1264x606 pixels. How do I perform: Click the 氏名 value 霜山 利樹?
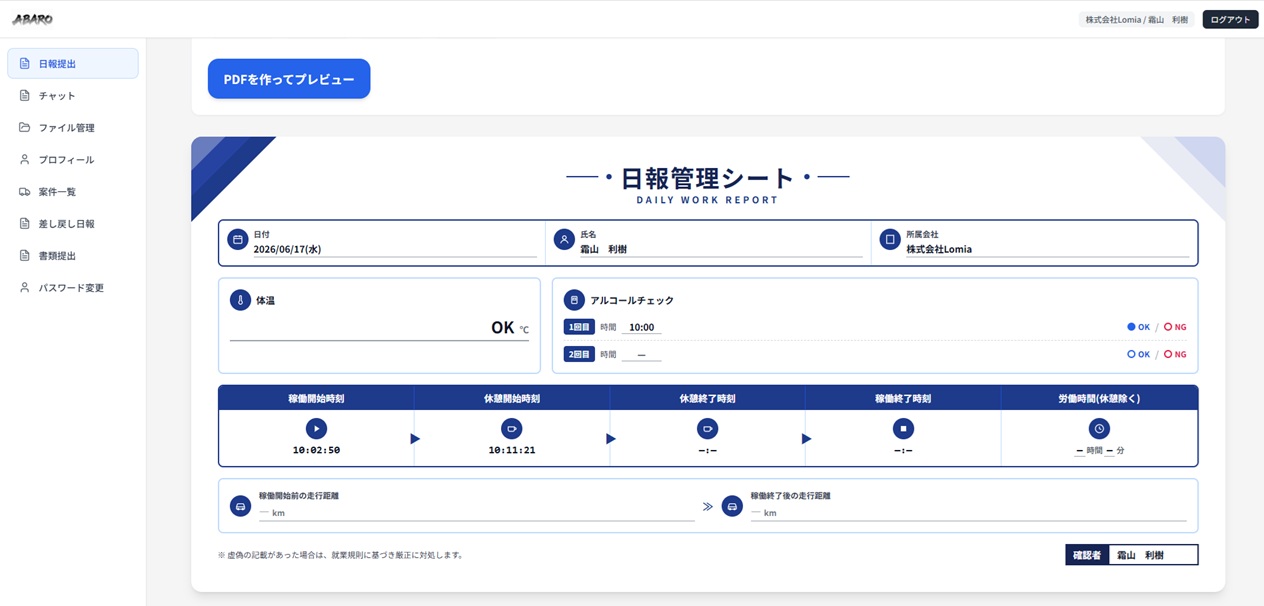click(x=603, y=249)
